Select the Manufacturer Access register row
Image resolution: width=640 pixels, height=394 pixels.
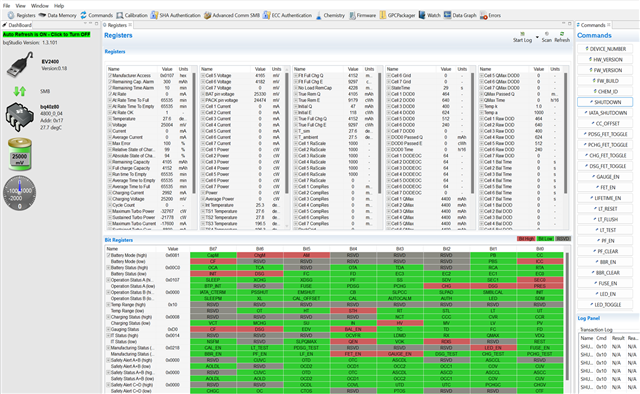tap(149, 76)
